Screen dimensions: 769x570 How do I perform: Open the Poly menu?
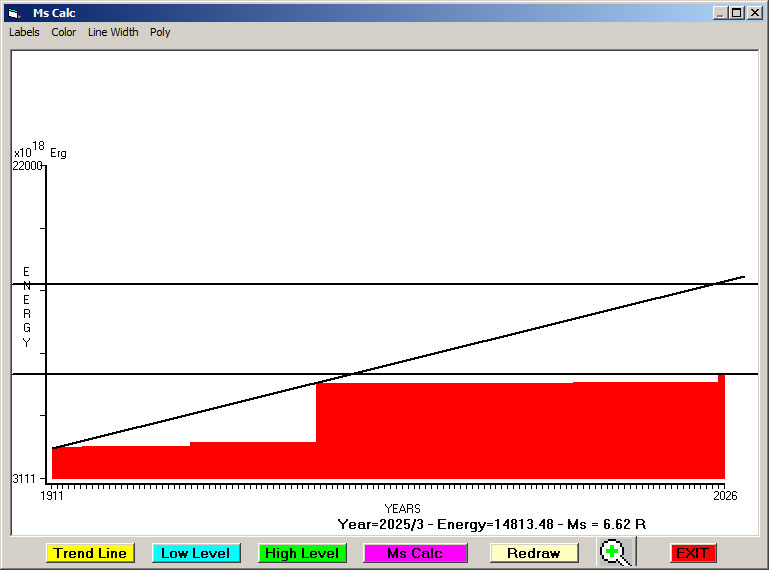click(160, 32)
